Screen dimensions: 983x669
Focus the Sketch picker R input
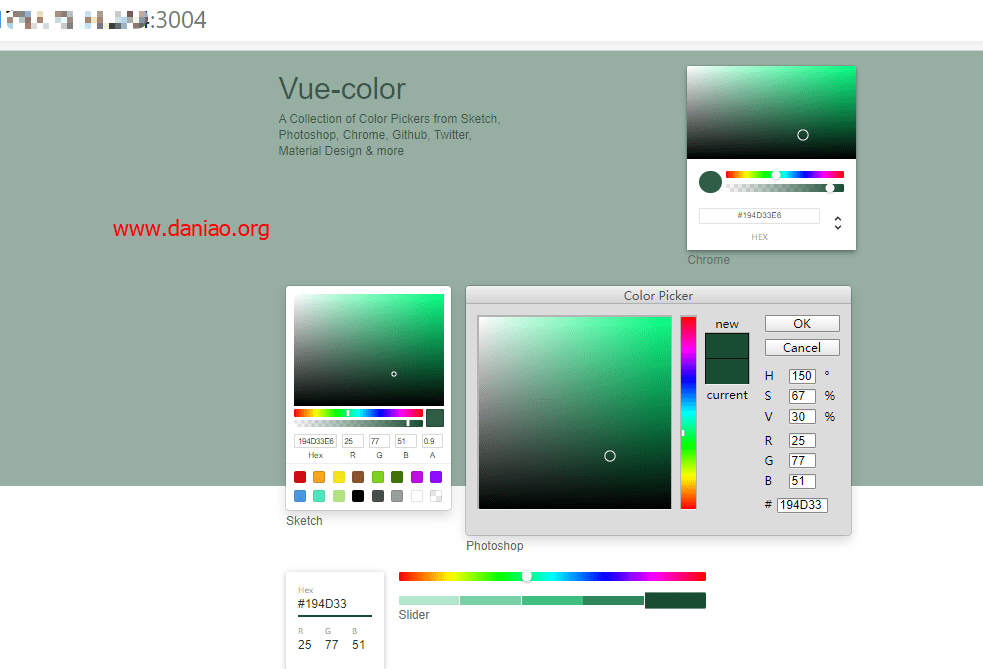pos(352,441)
